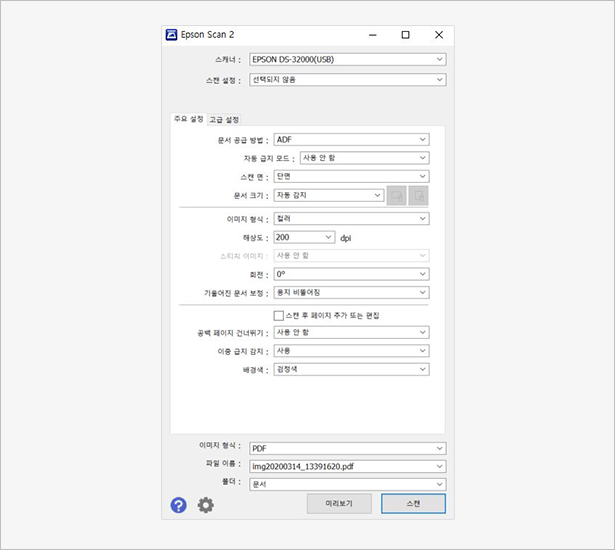Image resolution: width=615 pixels, height=550 pixels.
Task: Click the Epson Scan 2 title bar icon
Action: (x=171, y=35)
